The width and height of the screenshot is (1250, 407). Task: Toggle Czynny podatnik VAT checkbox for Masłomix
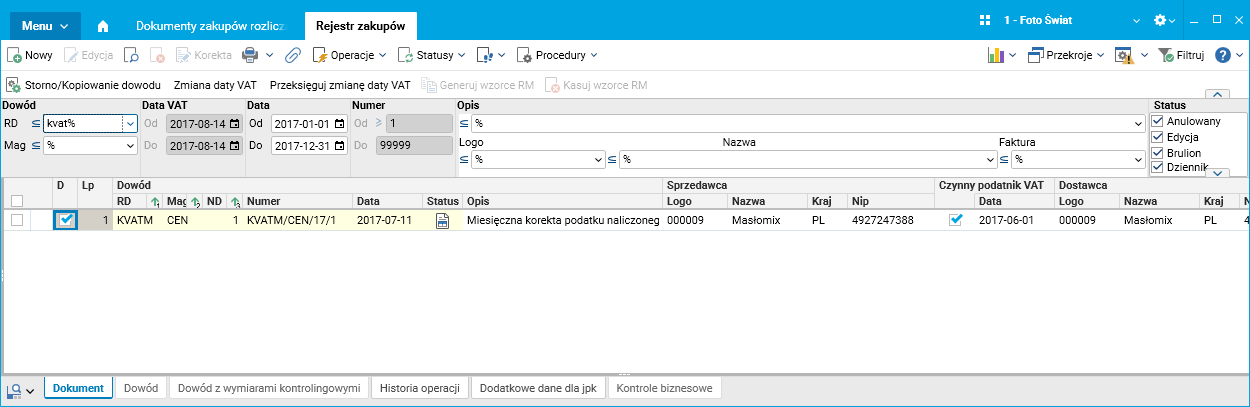tap(955, 220)
